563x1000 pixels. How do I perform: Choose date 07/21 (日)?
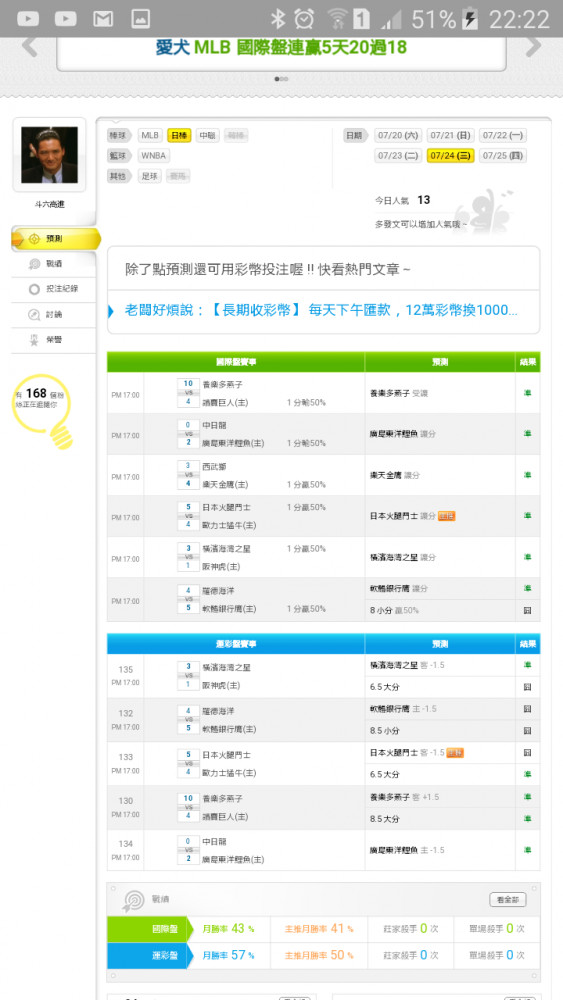450,135
